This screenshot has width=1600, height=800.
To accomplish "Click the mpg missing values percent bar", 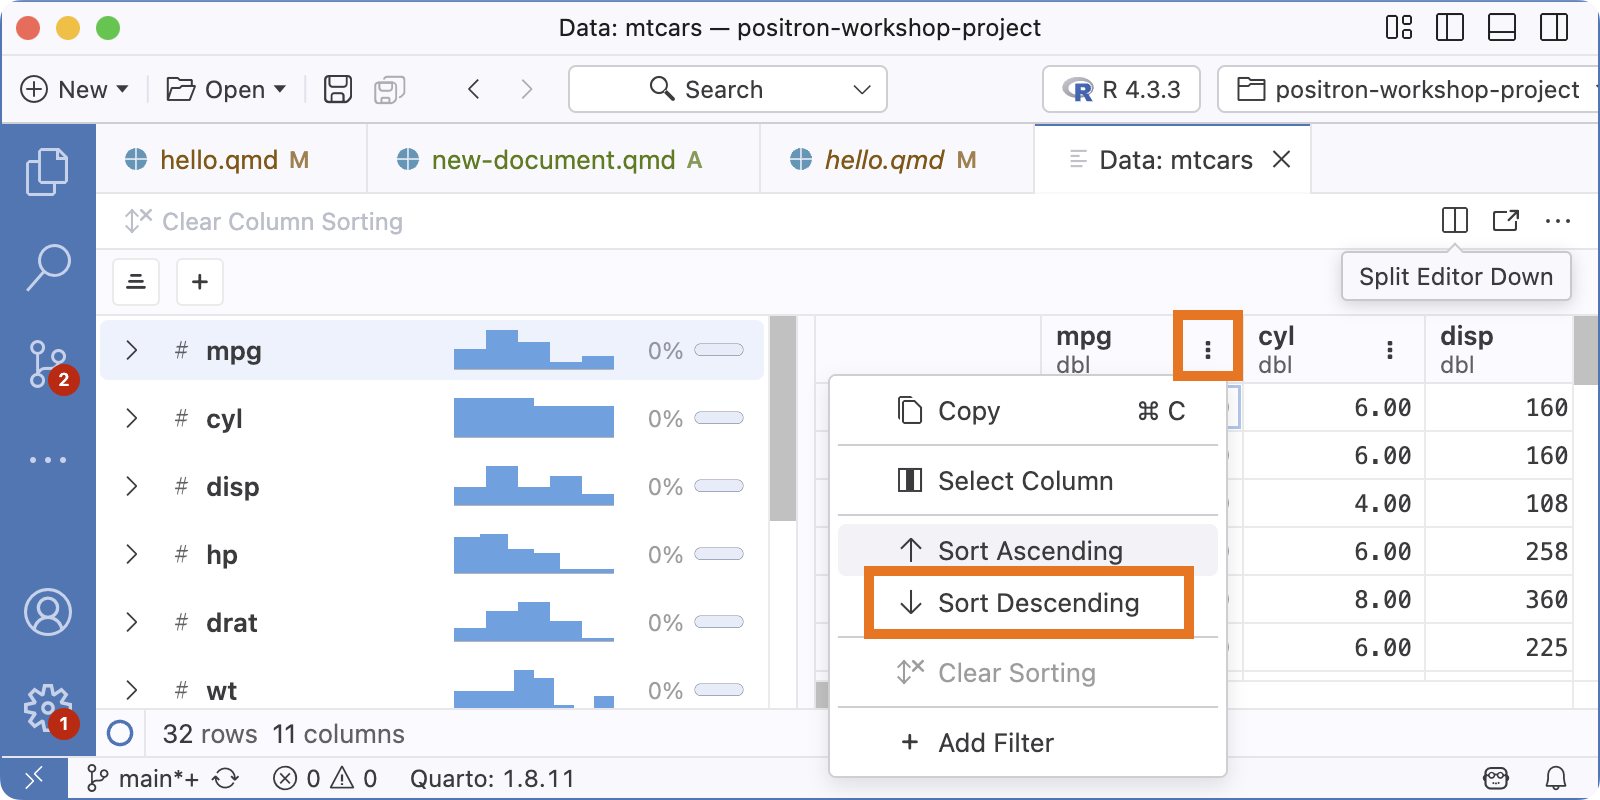I will (x=719, y=350).
